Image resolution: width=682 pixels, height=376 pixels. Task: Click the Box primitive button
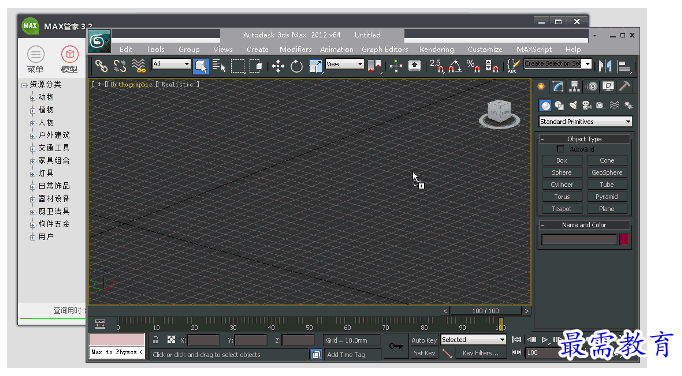pos(562,161)
